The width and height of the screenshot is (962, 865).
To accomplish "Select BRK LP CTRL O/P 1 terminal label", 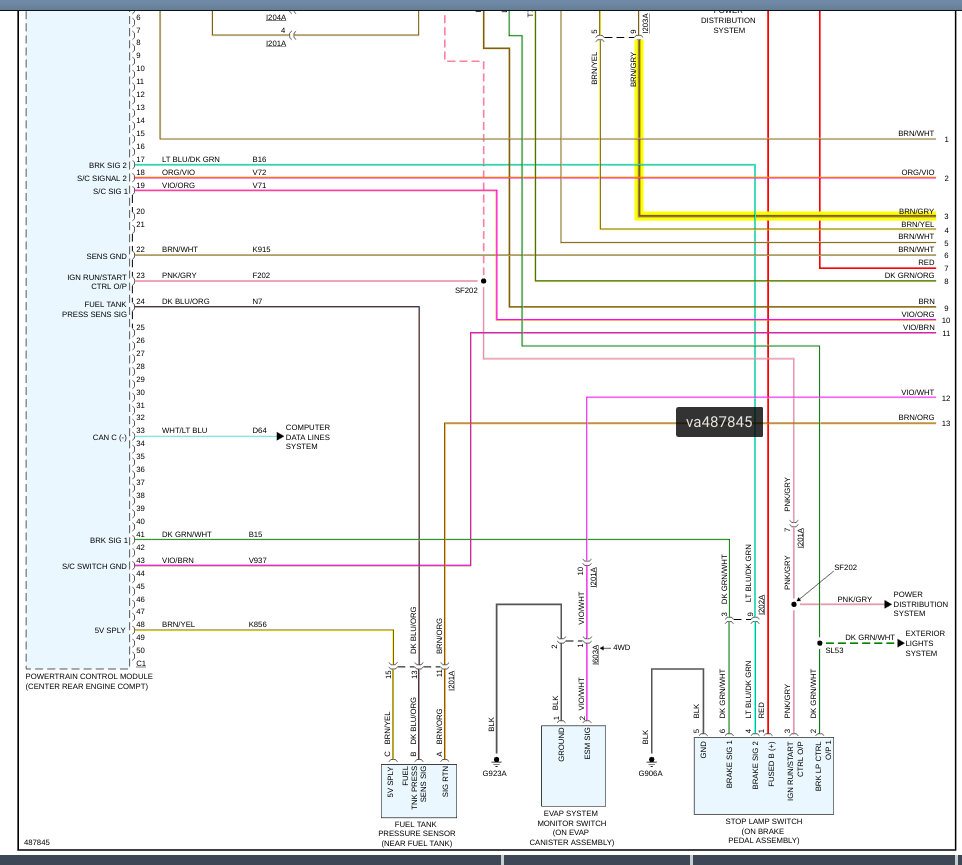I will tap(823, 766).
